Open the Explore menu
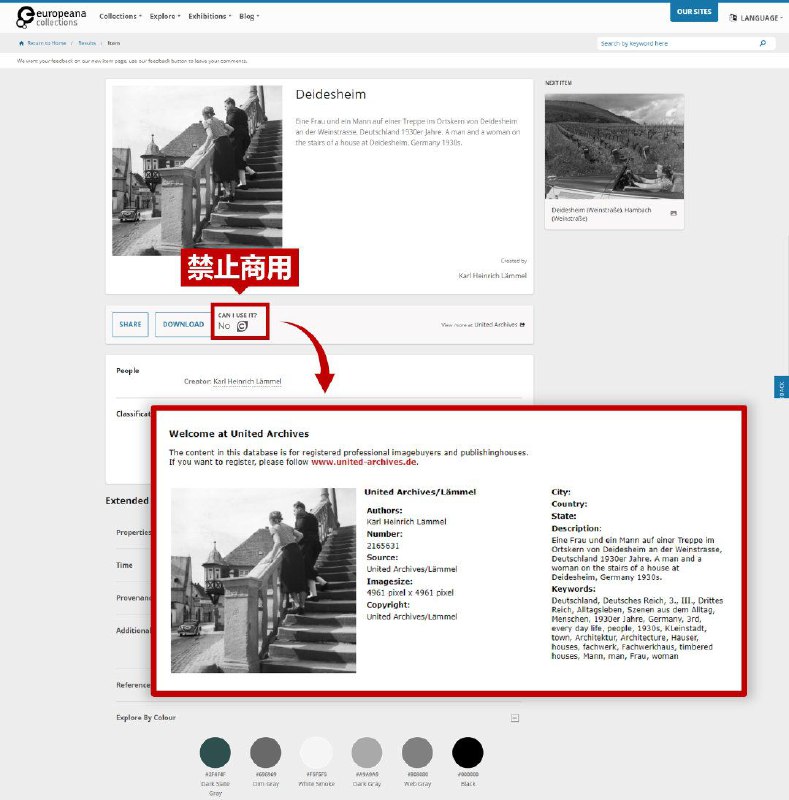789x800 pixels. 165,16
